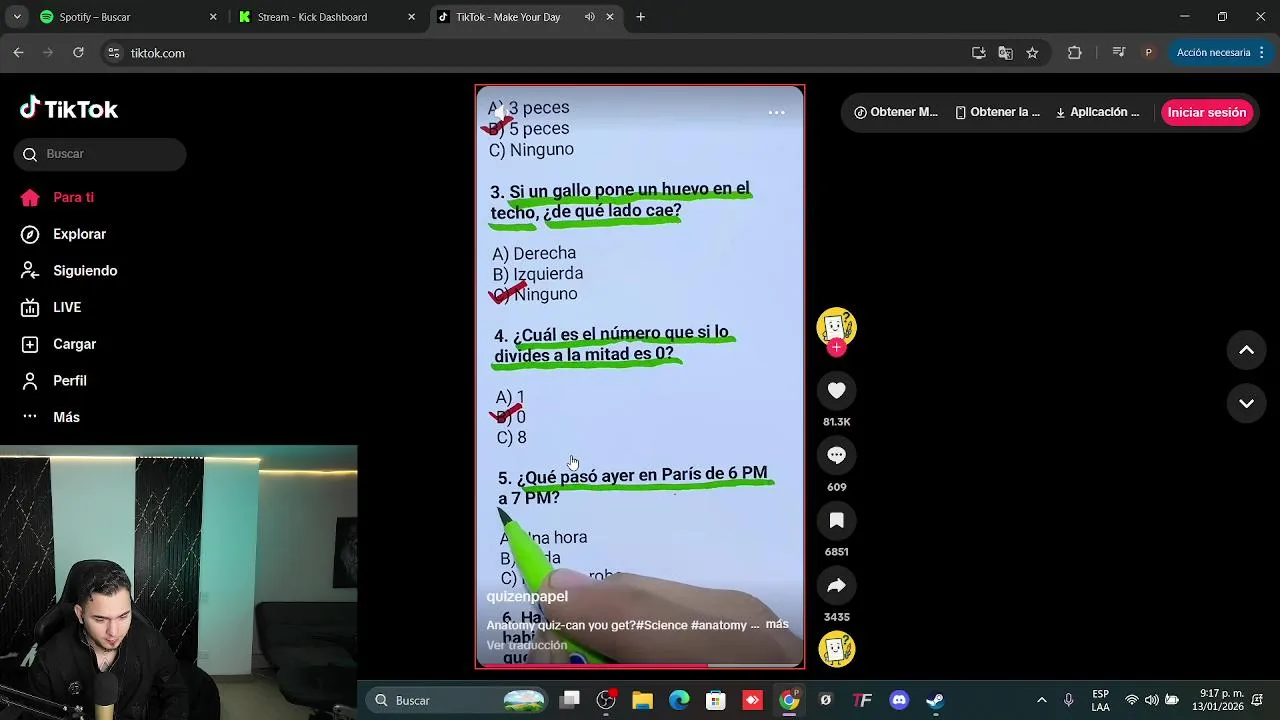Reload the page

(x=78, y=53)
